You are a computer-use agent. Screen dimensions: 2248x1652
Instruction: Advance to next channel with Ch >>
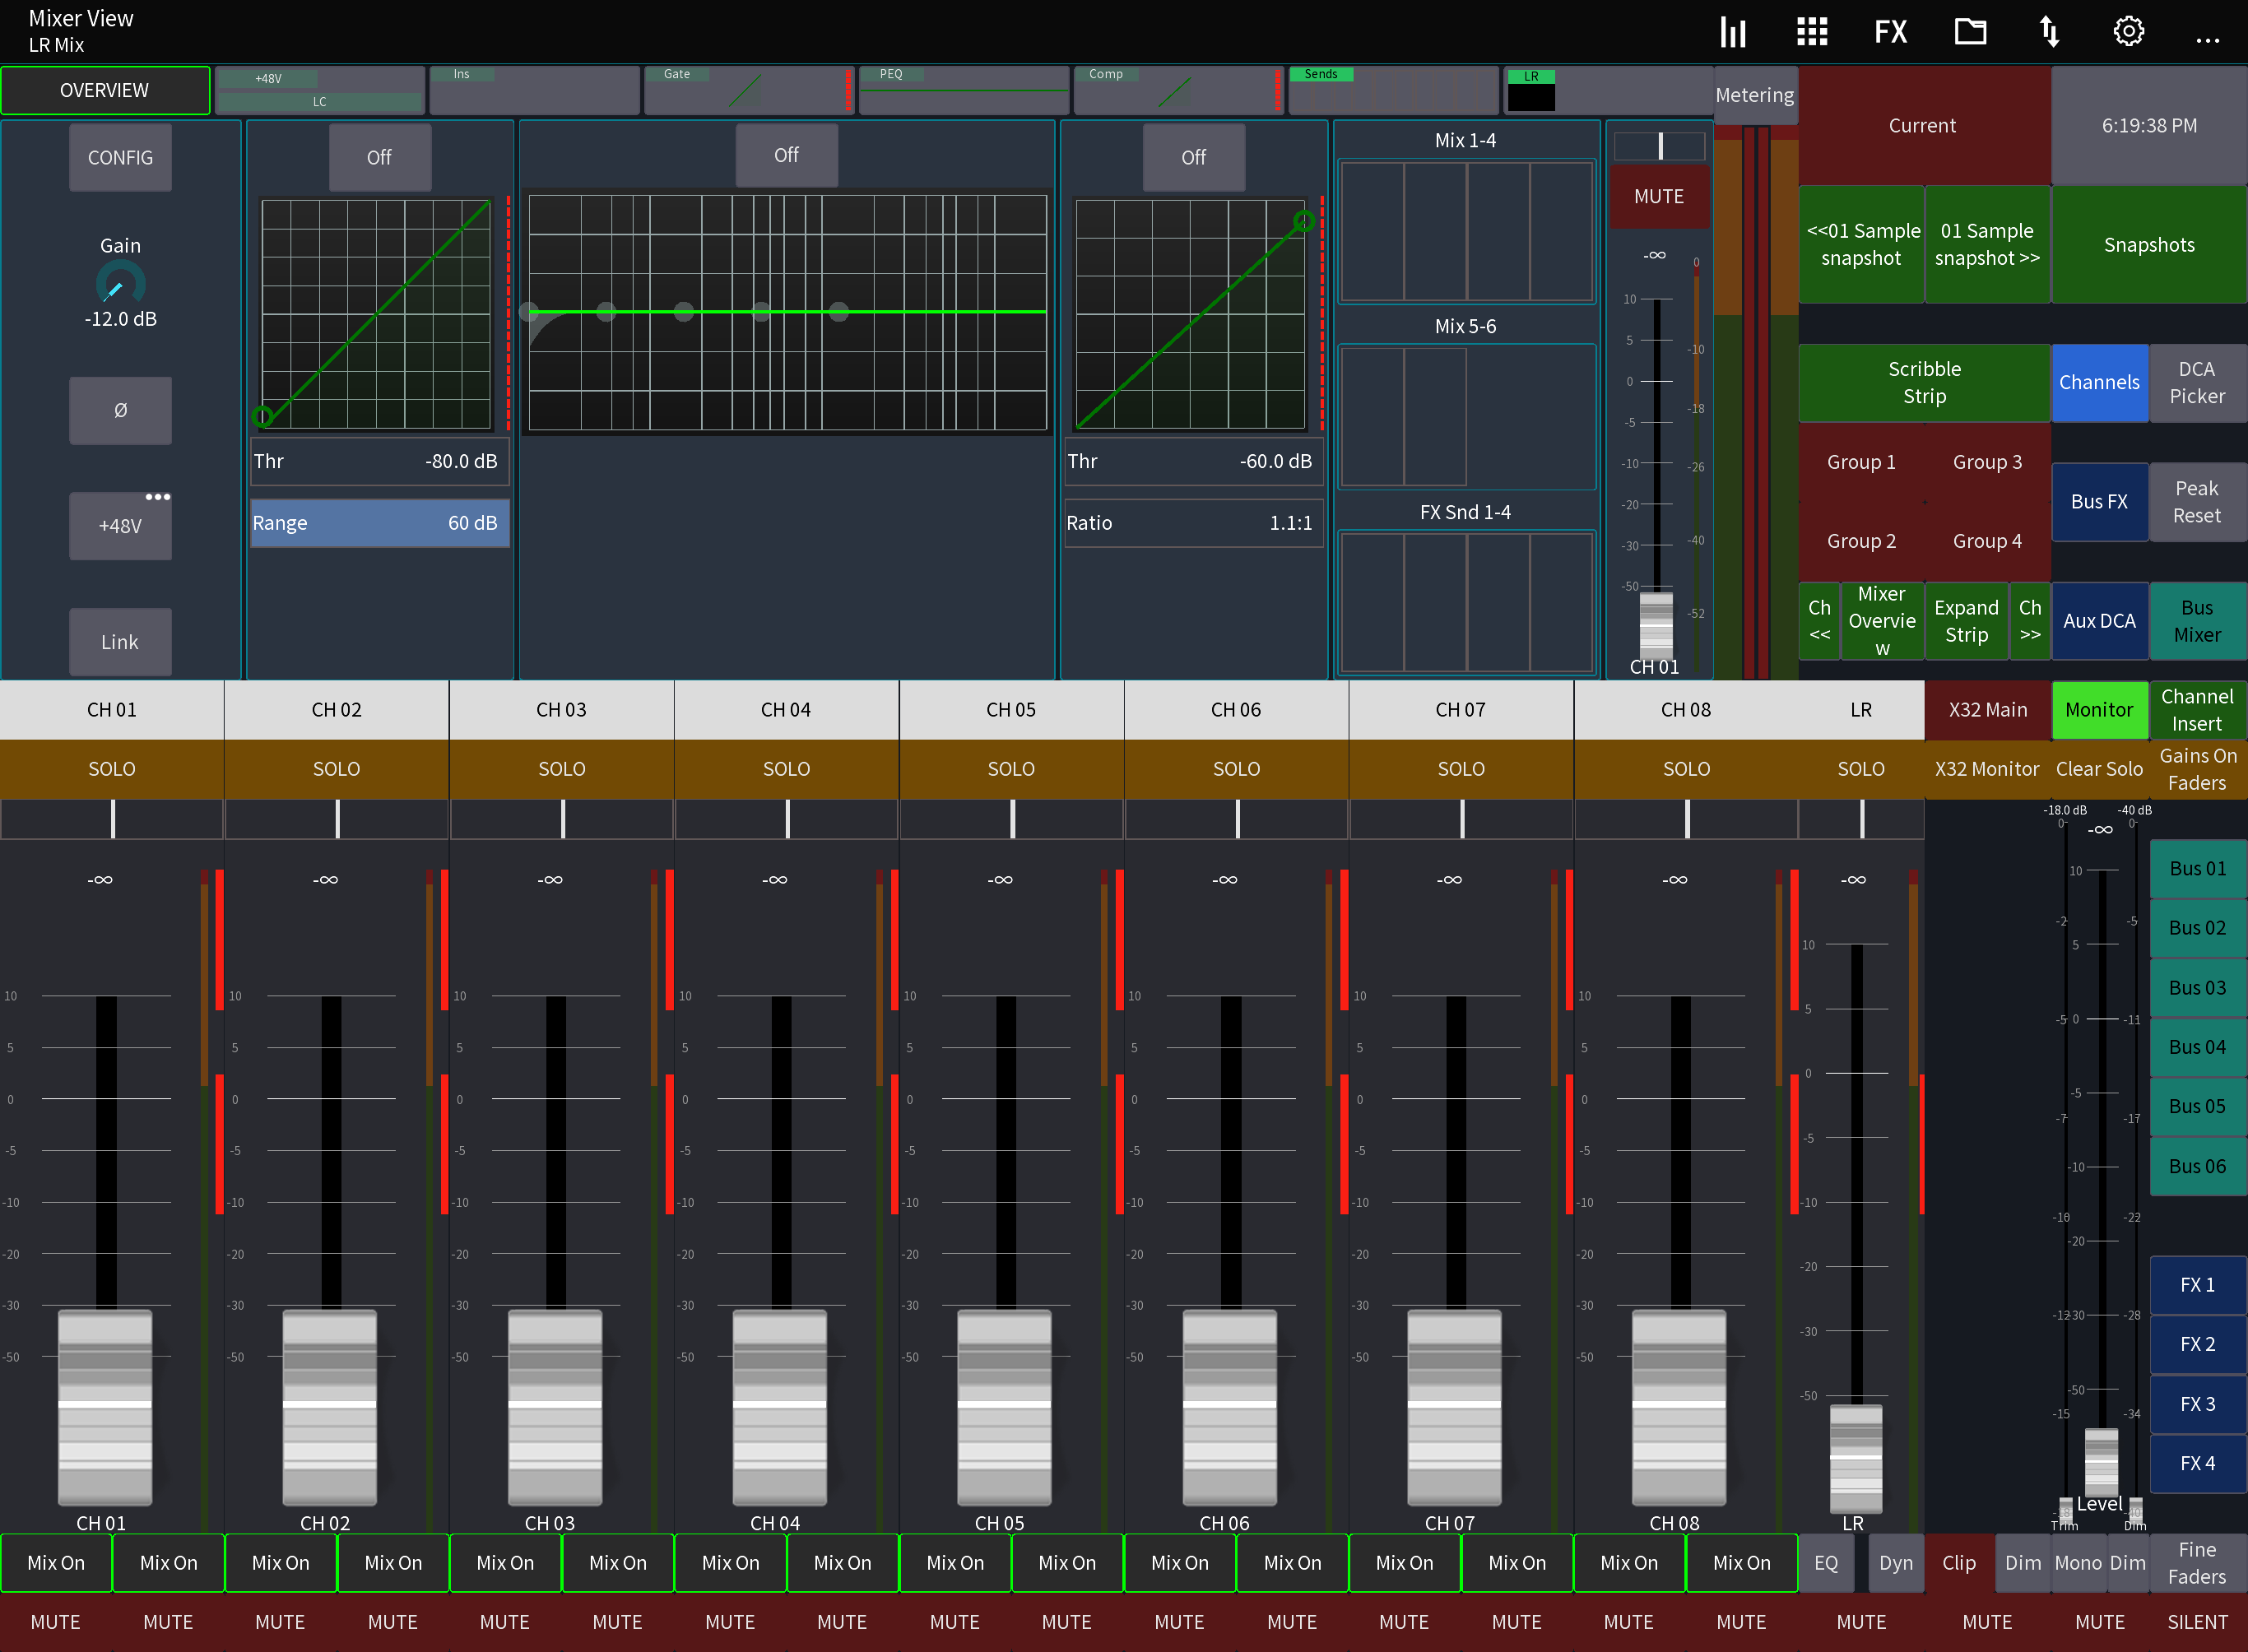coord(2030,620)
